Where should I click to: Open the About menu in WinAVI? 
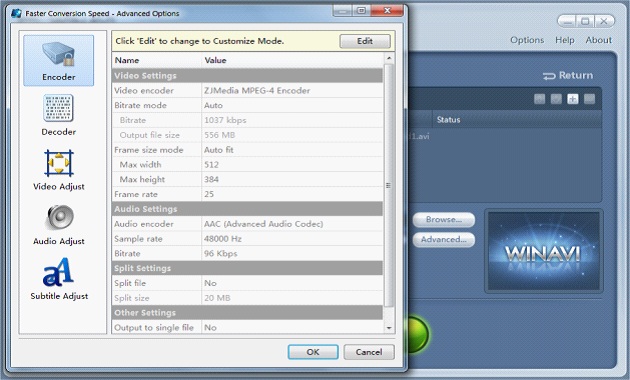598,40
